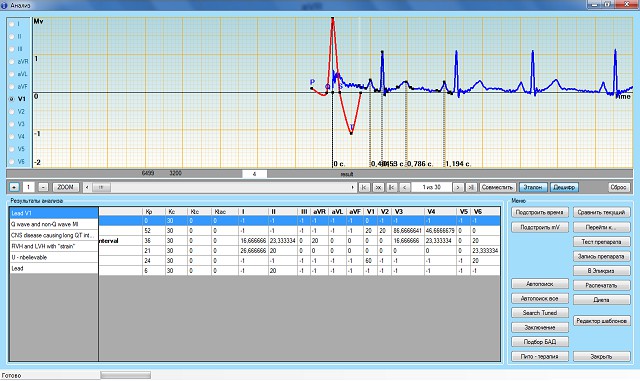The image size is (640, 381).
Task: Click table cell with value 86,6666641
Action: [x=407, y=231]
